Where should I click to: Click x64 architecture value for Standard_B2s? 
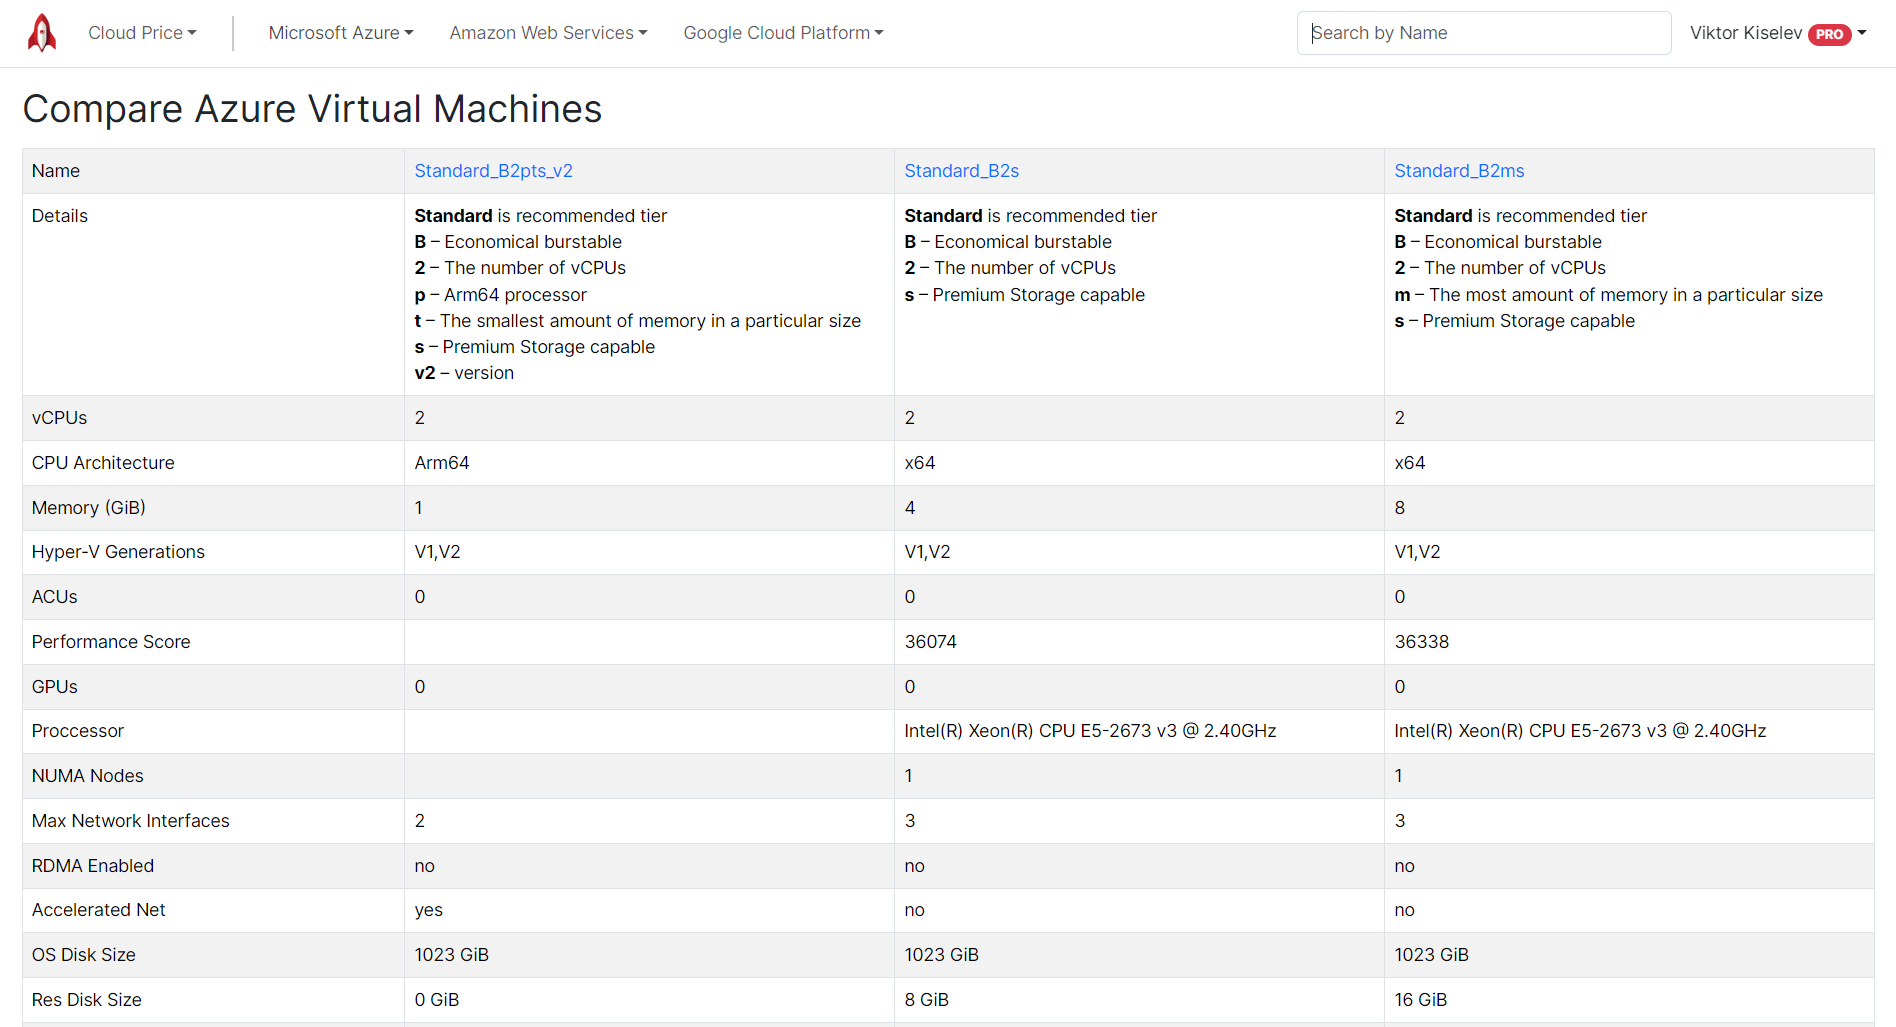(920, 463)
